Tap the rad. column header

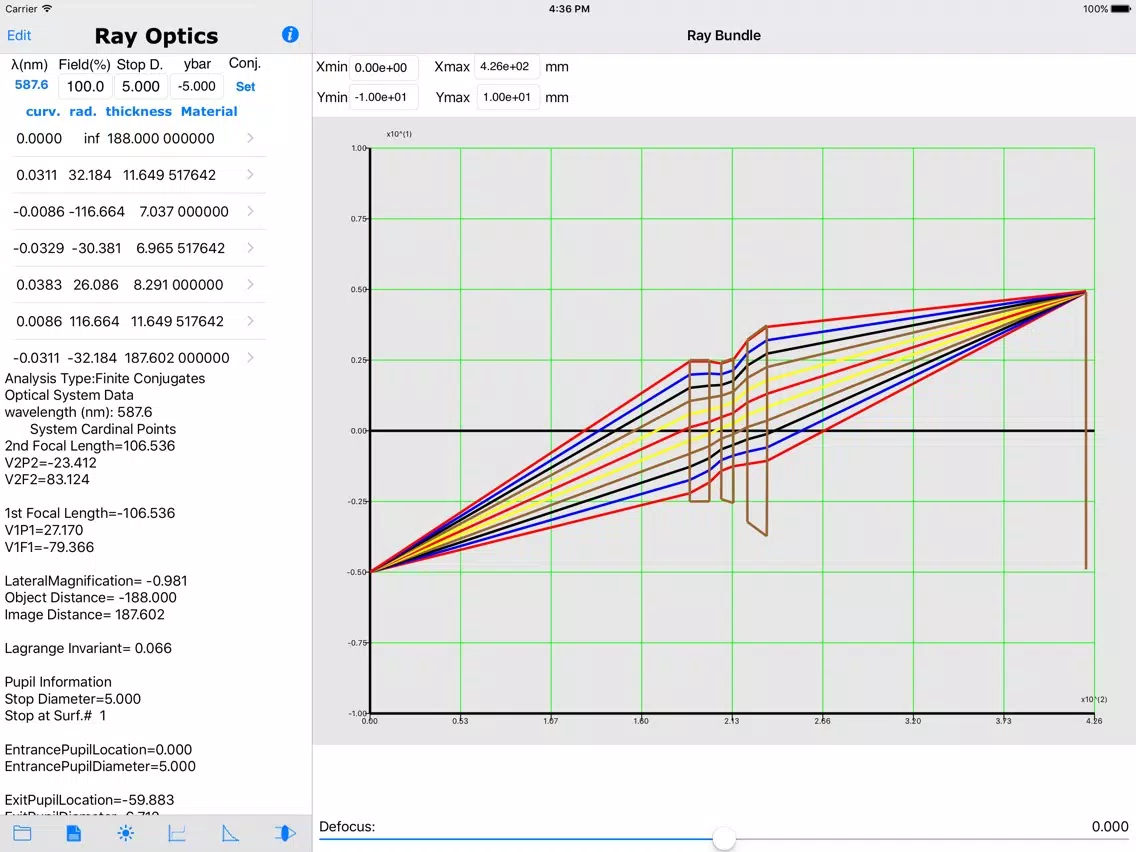[83, 111]
